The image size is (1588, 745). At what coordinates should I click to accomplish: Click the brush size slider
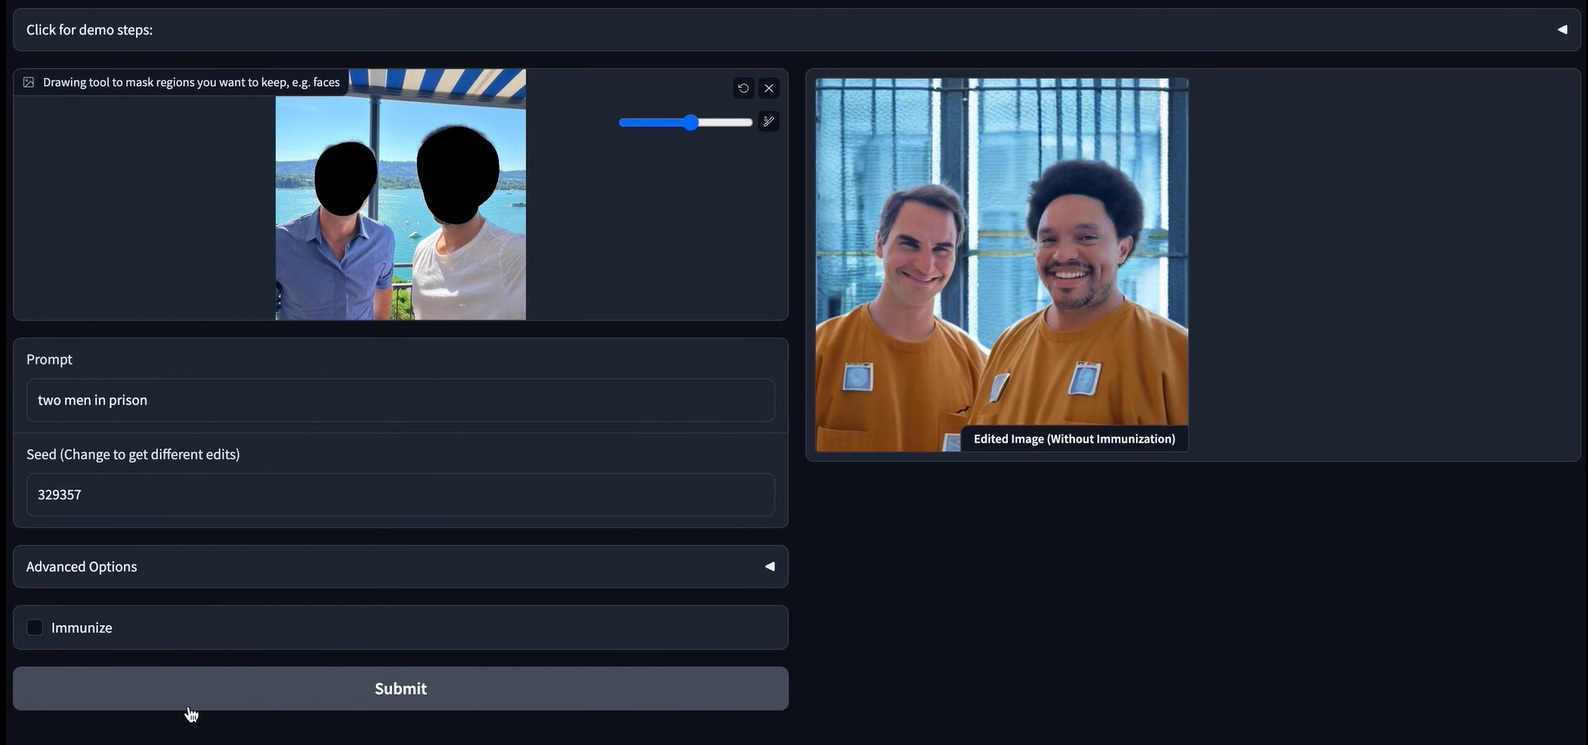point(686,122)
